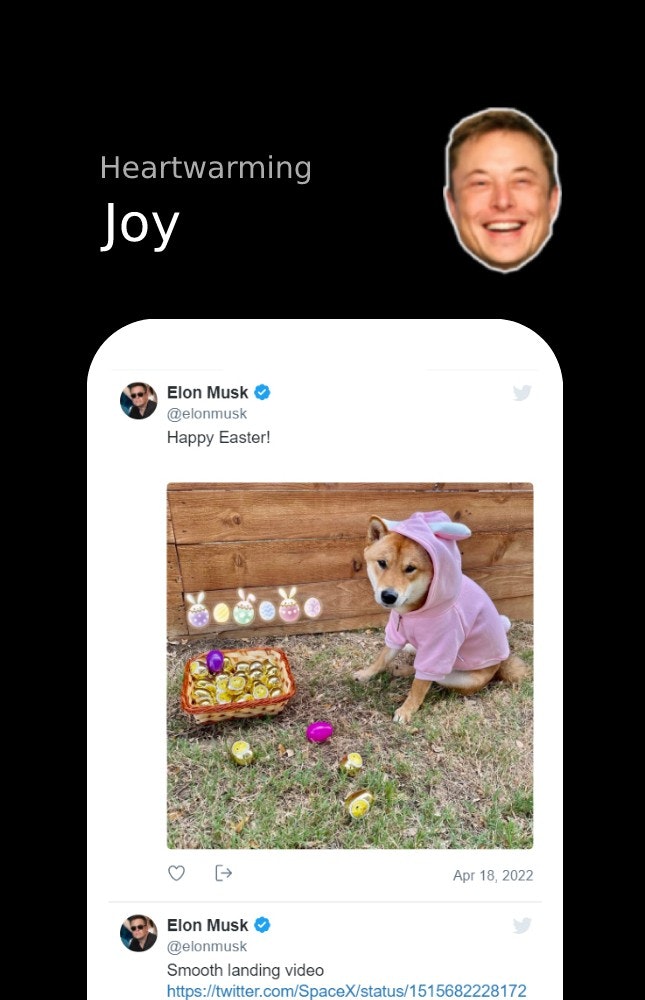Open the @elonmusk handle on the first tweet
The image size is (645, 1000).
pos(206,413)
